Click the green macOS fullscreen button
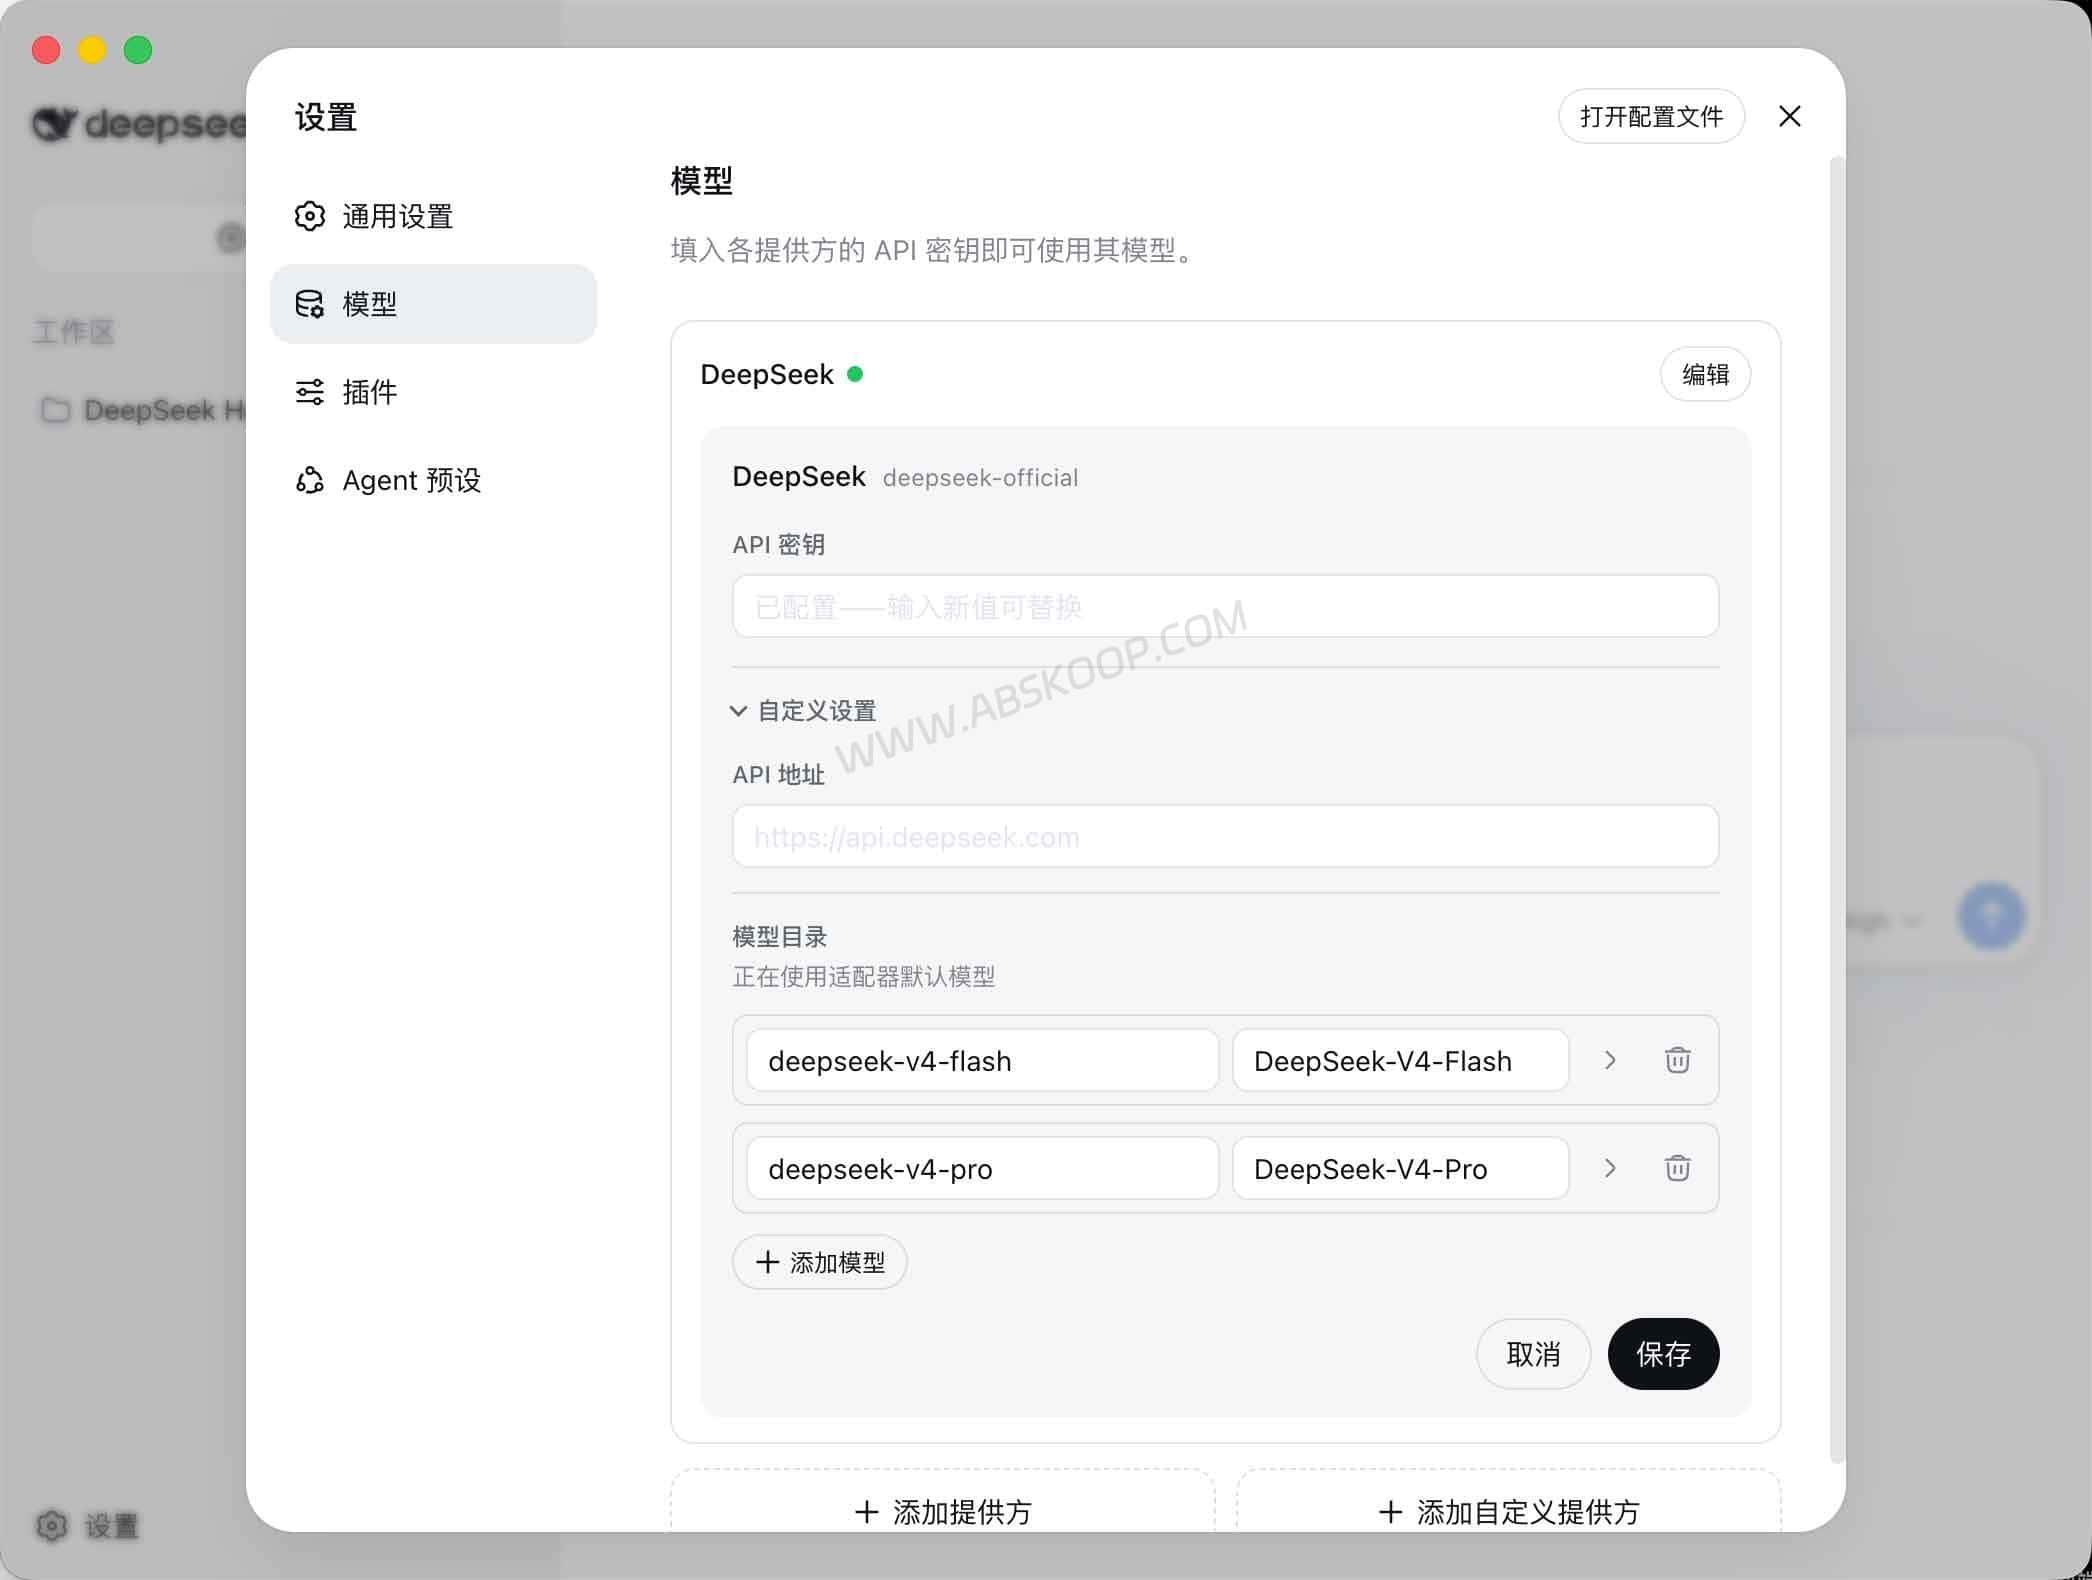This screenshot has height=1580, width=2092. point(138,50)
